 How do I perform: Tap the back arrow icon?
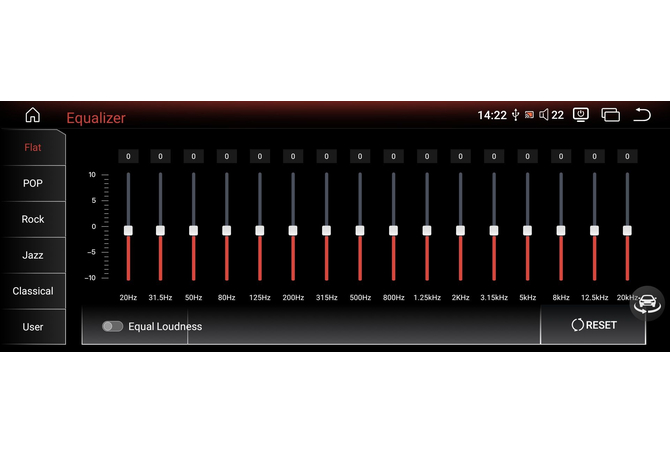pos(642,115)
